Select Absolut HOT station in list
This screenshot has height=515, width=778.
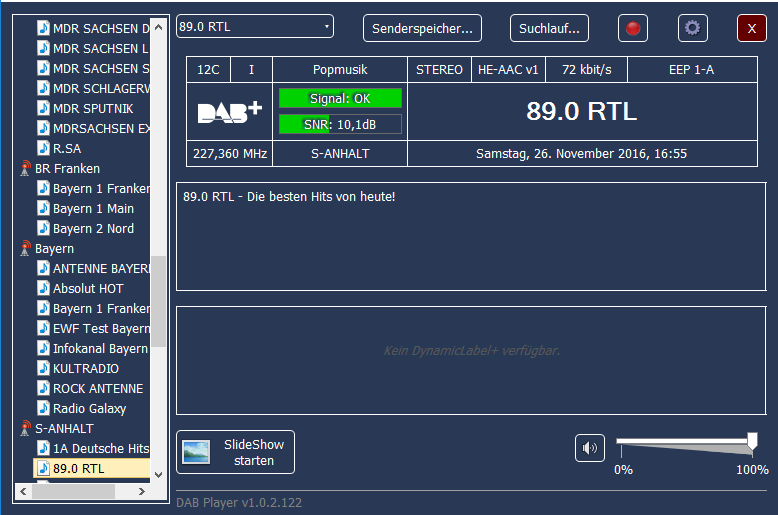[88, 289]
